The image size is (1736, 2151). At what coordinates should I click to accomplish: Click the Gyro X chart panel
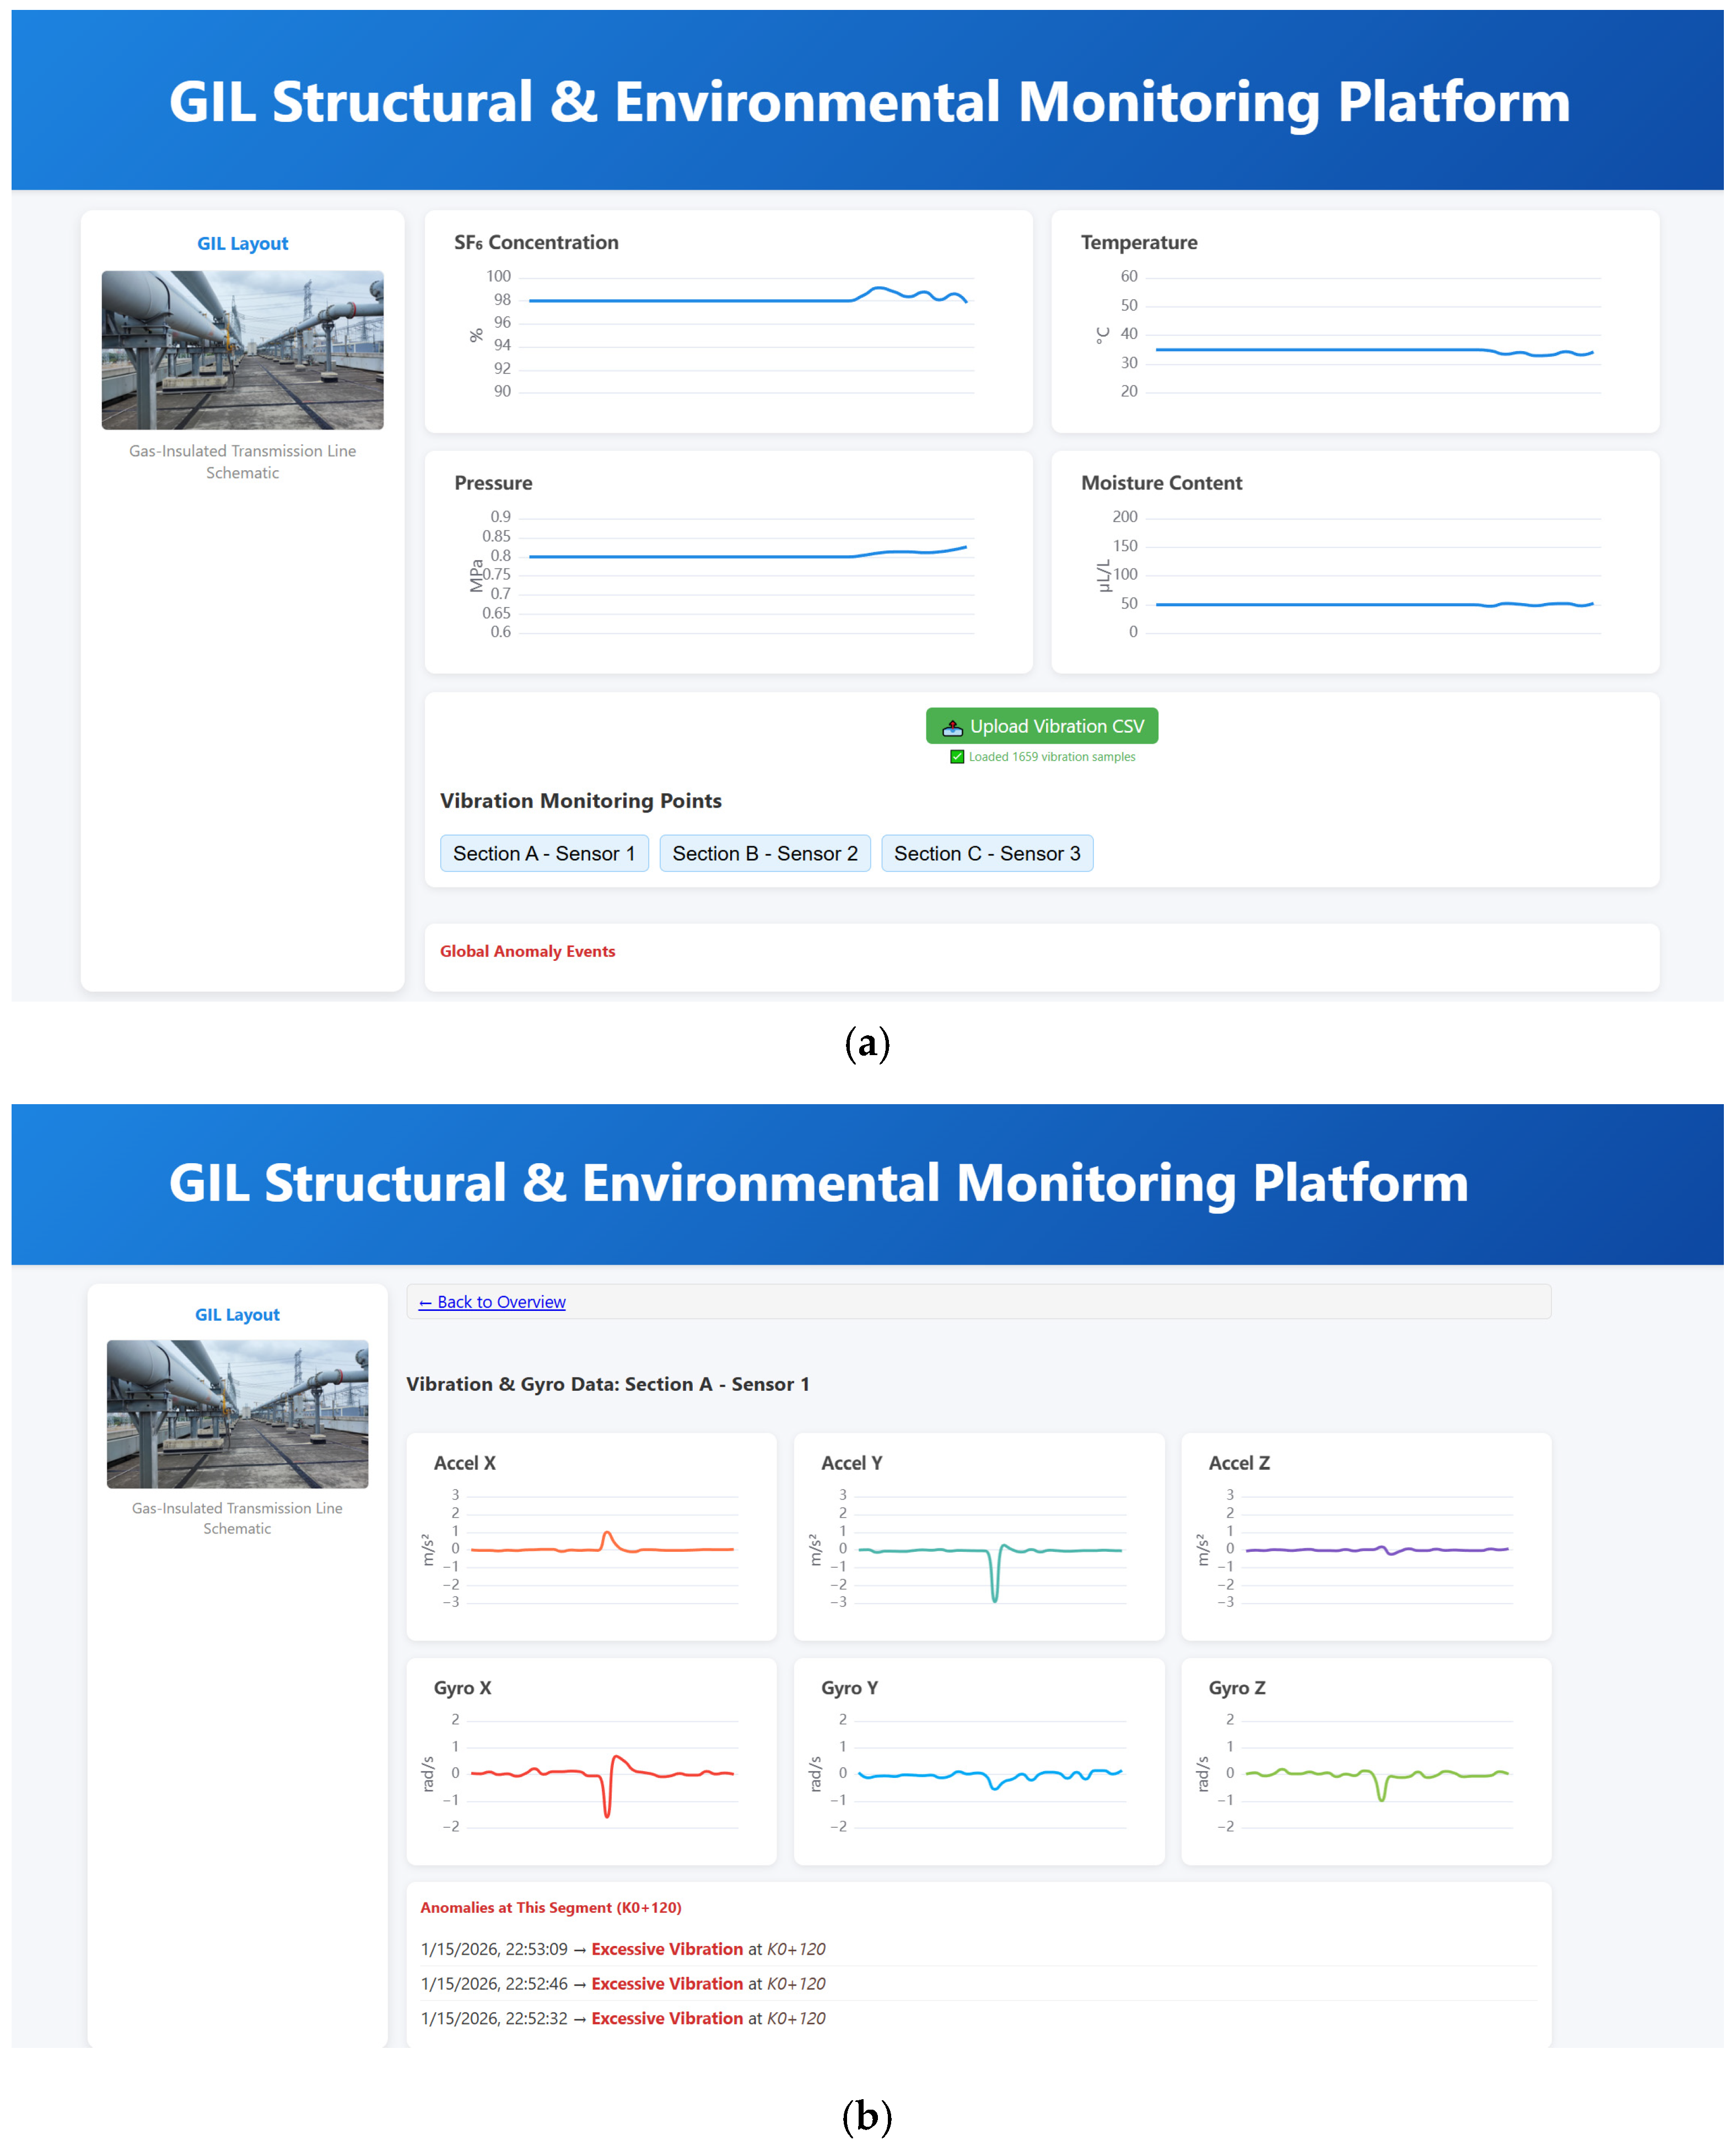(x=591, y=1762)
